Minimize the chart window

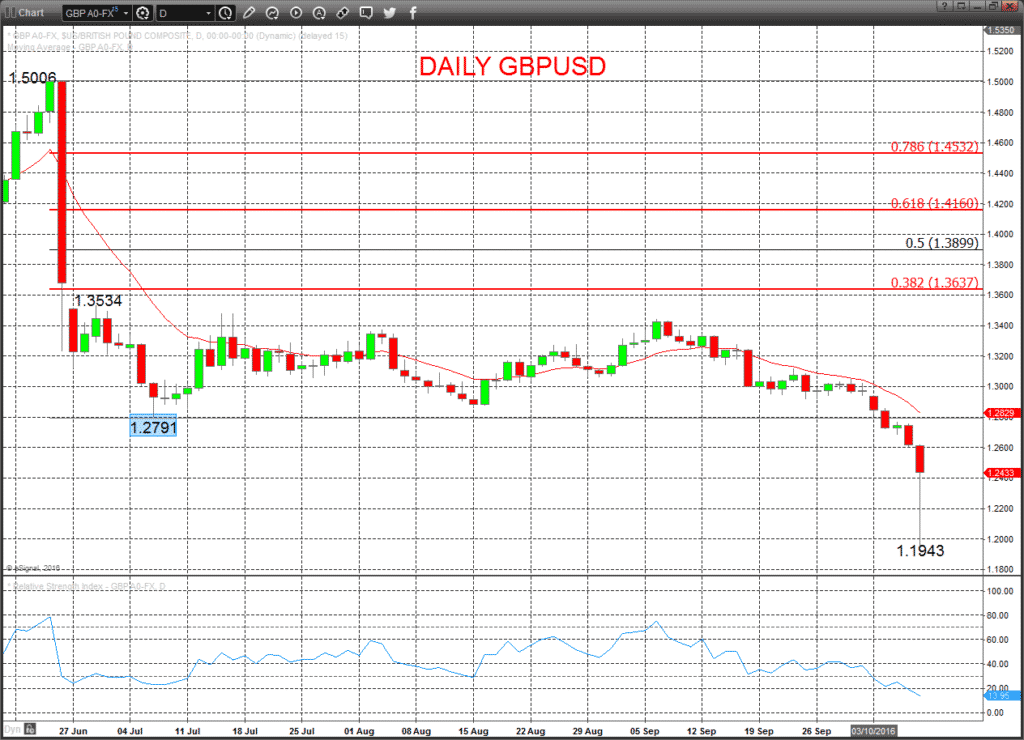coord(977,6)
